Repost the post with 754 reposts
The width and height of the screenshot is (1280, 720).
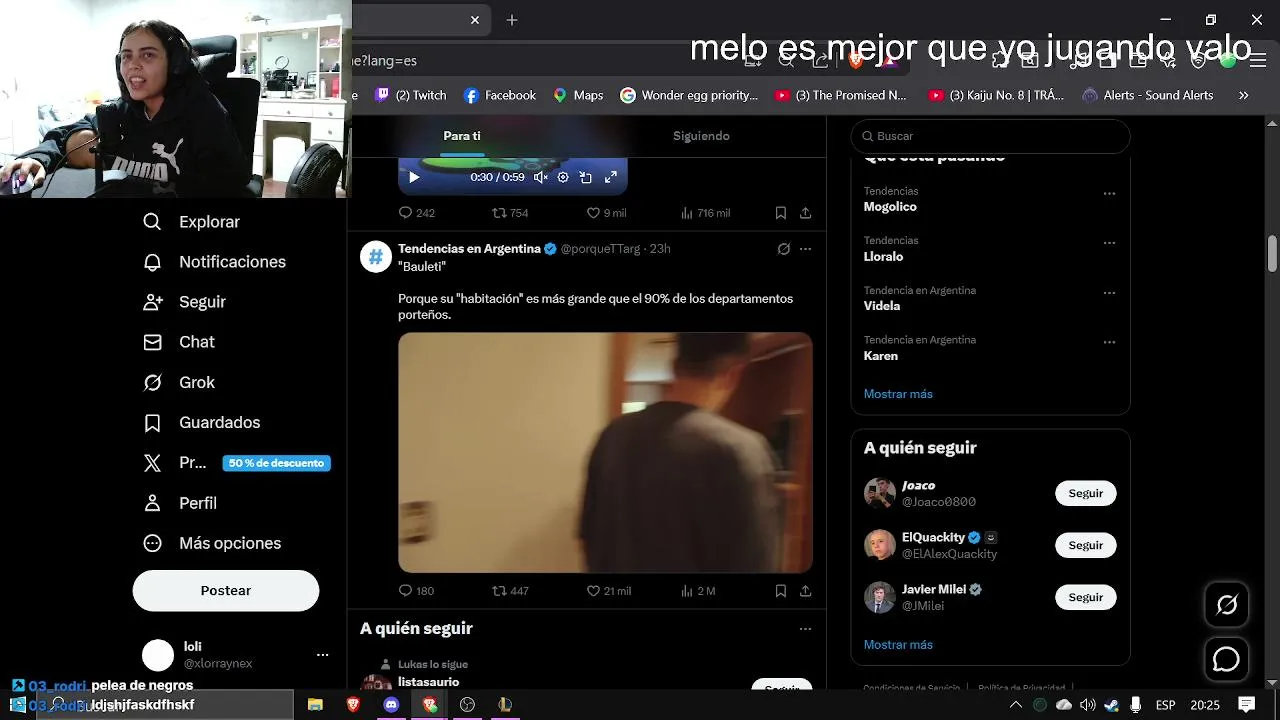point(510,213)
